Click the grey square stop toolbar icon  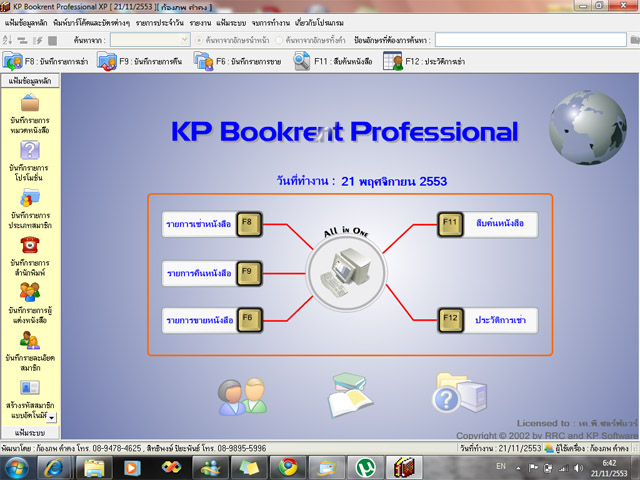tap(52, 40)
